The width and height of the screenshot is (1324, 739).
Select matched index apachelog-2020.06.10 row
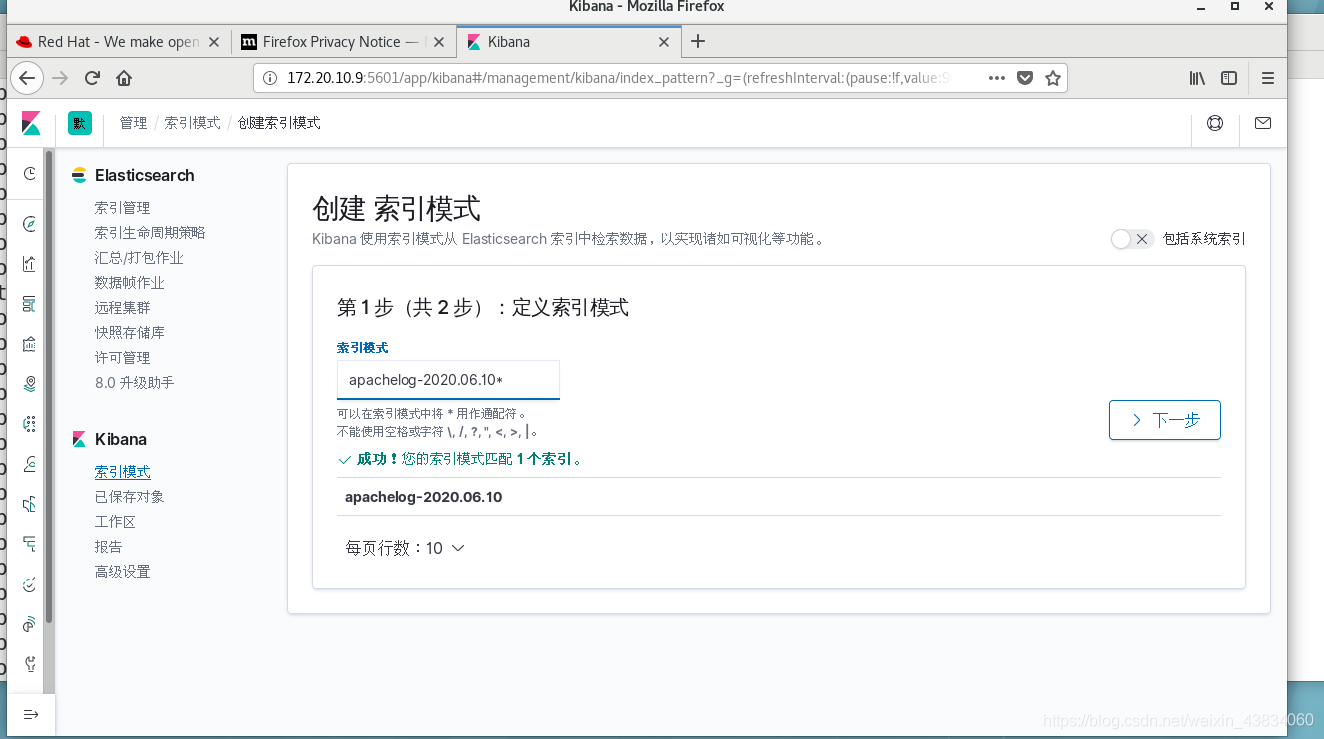pyautogui.click(x=779, y=497)
